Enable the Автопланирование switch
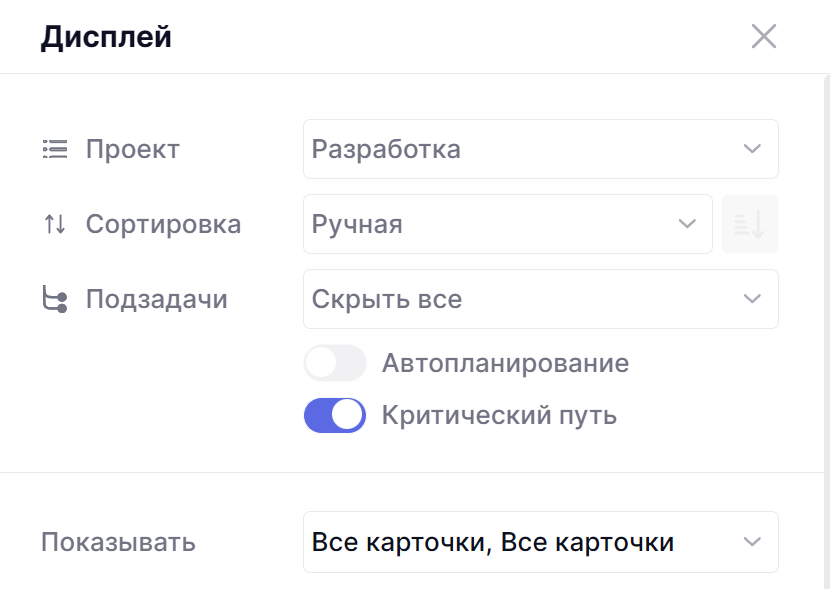 (x=335, y=363)
